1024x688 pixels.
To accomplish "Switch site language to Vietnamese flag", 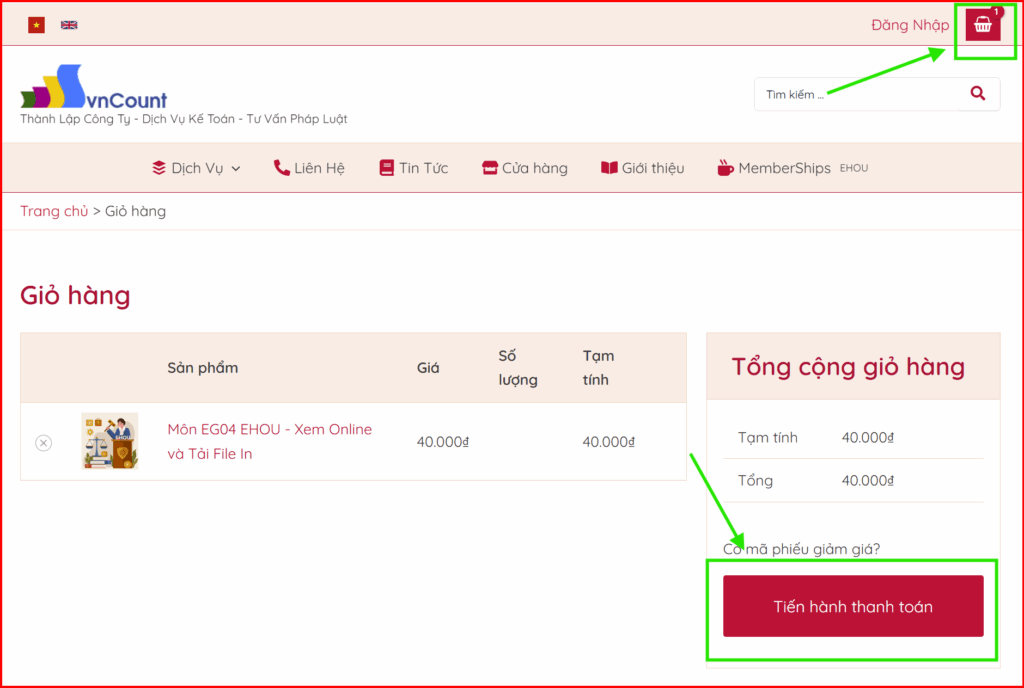I will tap(37, 25).
